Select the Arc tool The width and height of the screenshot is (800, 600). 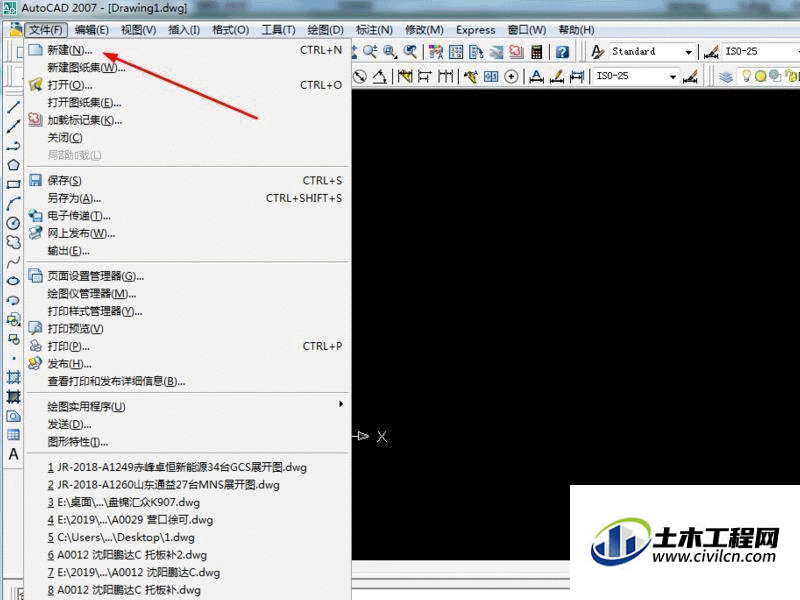tap(13, 204)
